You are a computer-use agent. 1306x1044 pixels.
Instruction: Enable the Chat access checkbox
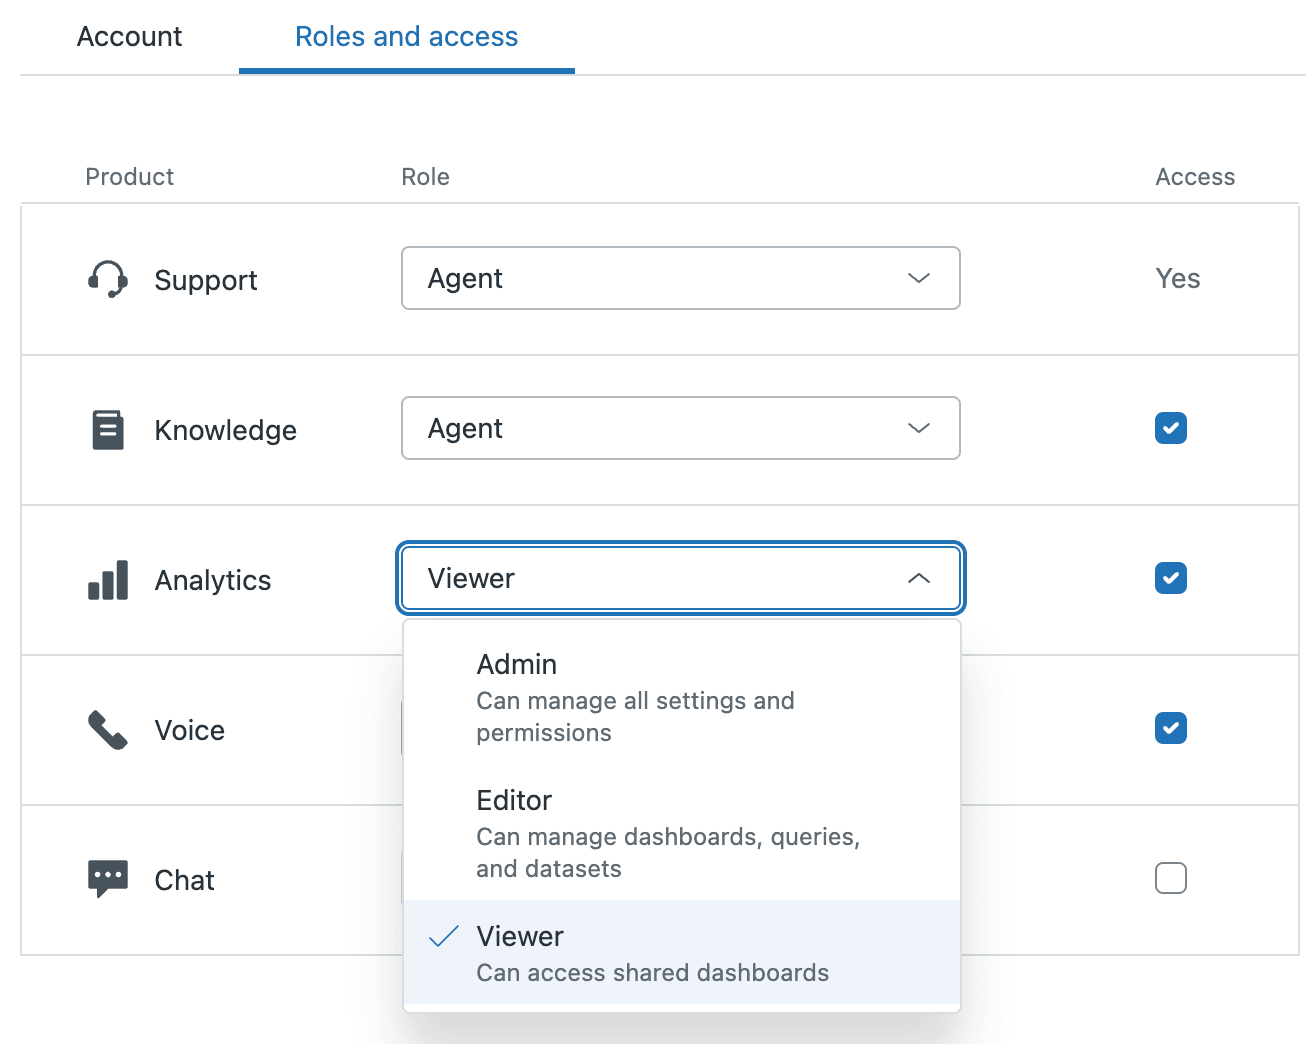1170,878
